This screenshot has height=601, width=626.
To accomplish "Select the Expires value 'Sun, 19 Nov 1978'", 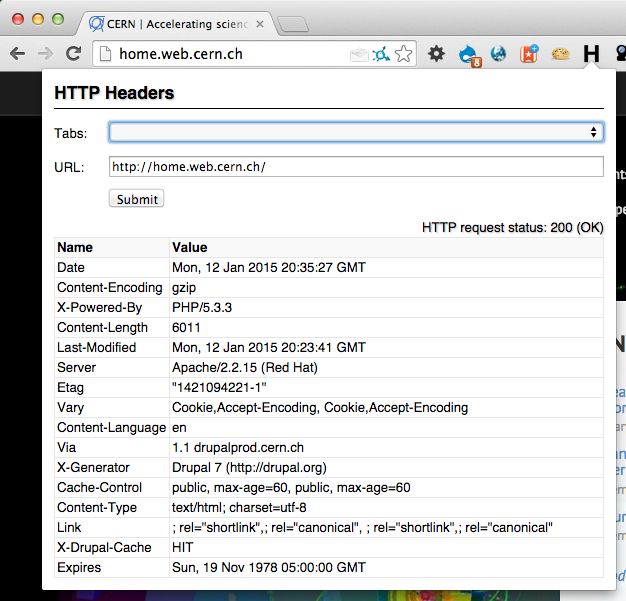I will (269, 567).
